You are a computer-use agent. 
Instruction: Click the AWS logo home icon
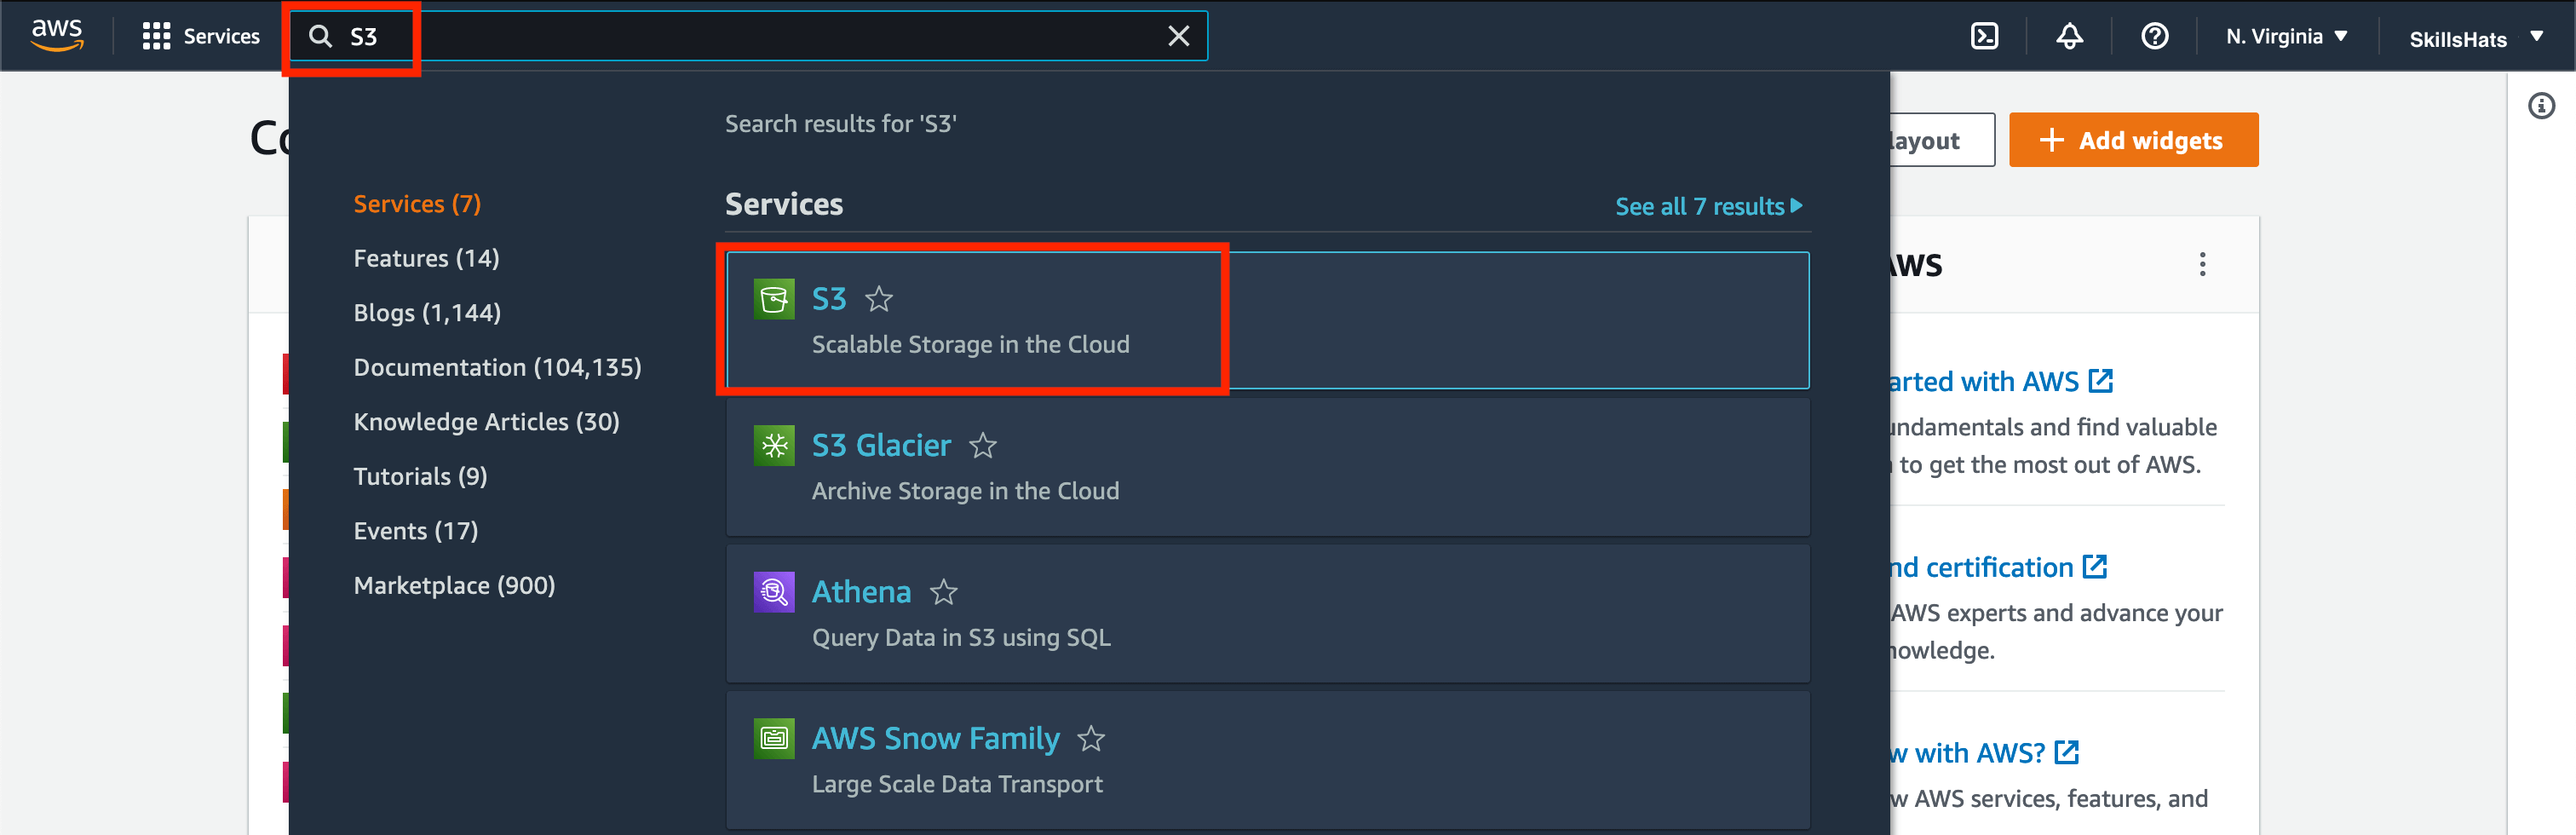click(57, 35)
